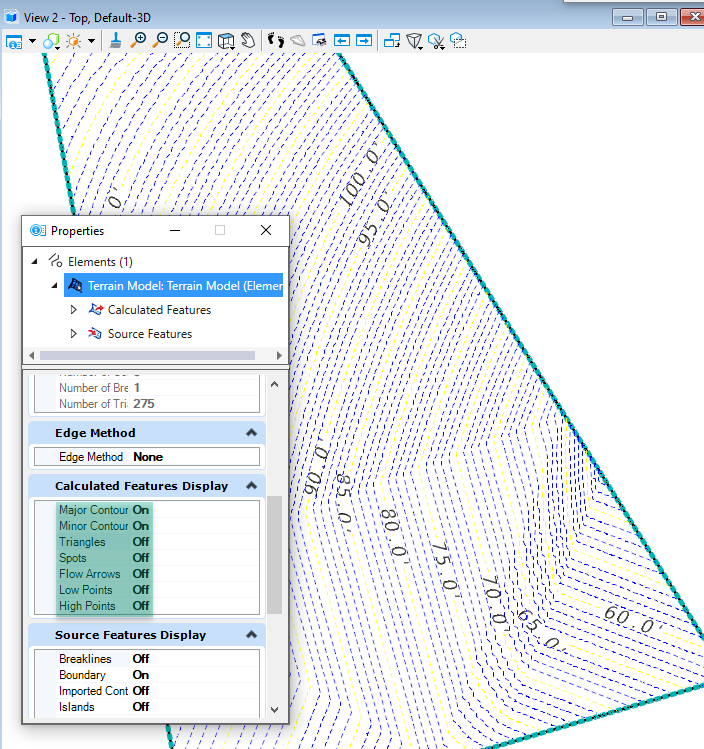Click the Fit View icon

(x=204, y=40)
